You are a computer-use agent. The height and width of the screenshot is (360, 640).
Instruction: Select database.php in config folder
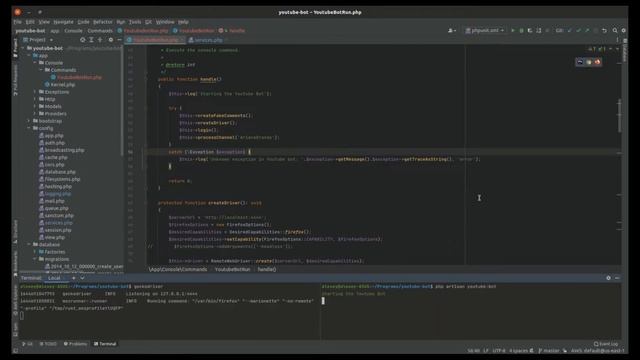point(57,172)
